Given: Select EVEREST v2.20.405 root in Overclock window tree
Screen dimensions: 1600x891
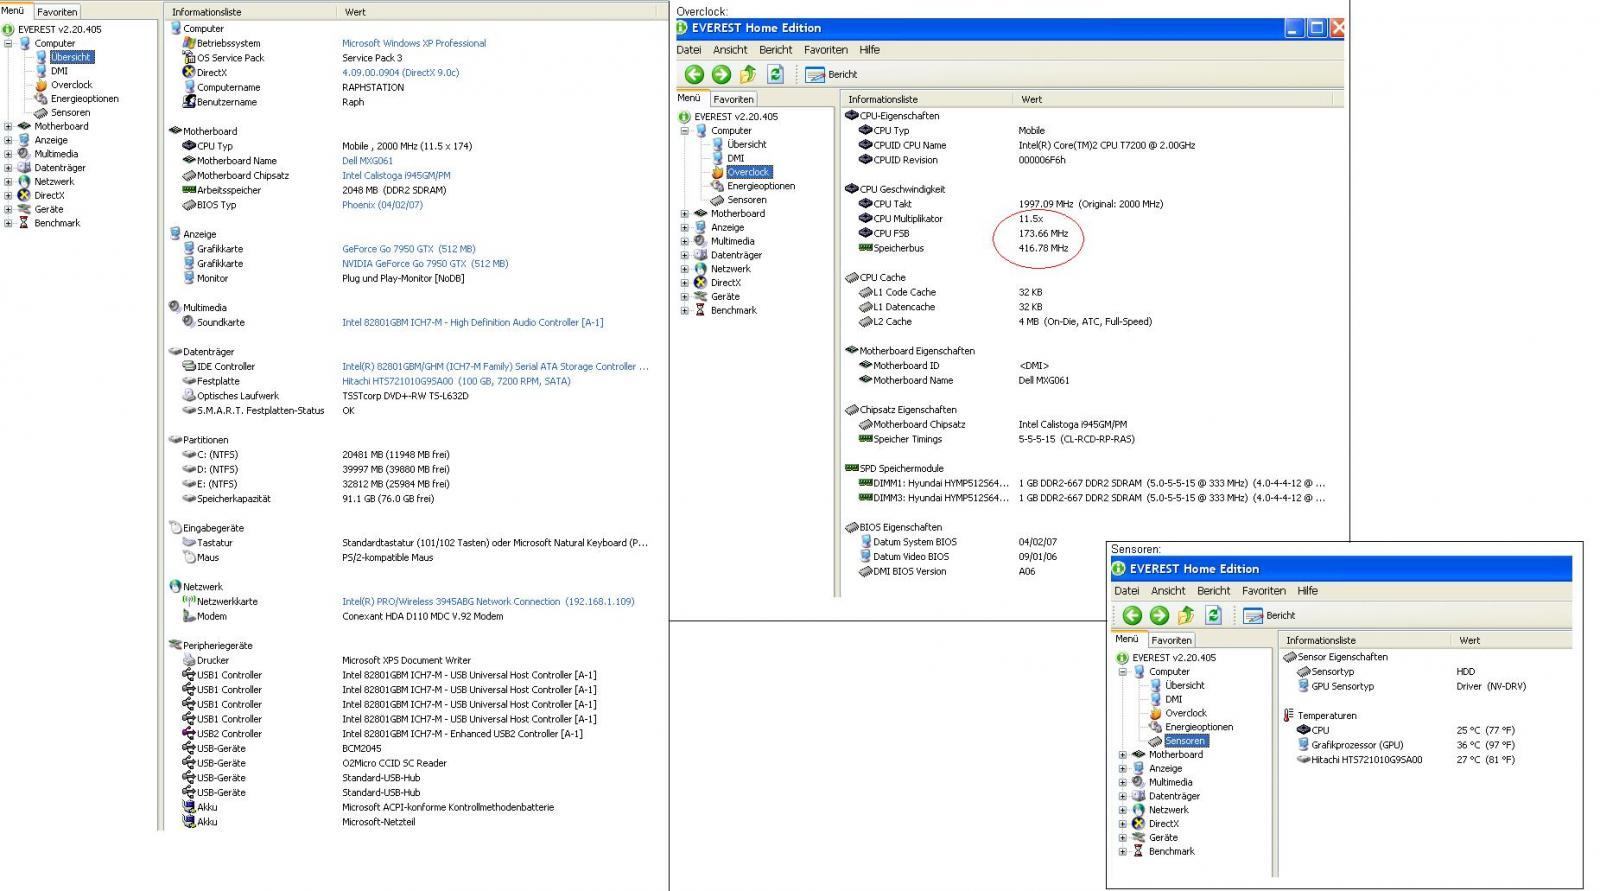Looking at the screenshot, I should coord(735,117).
